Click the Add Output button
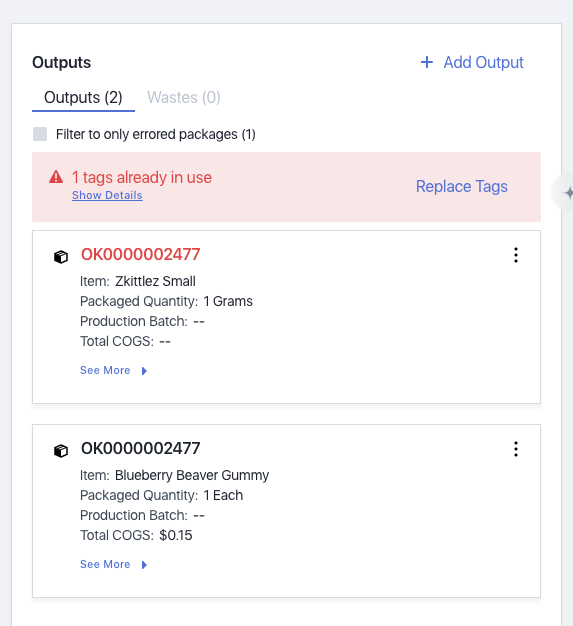 (x=472, y=62)
